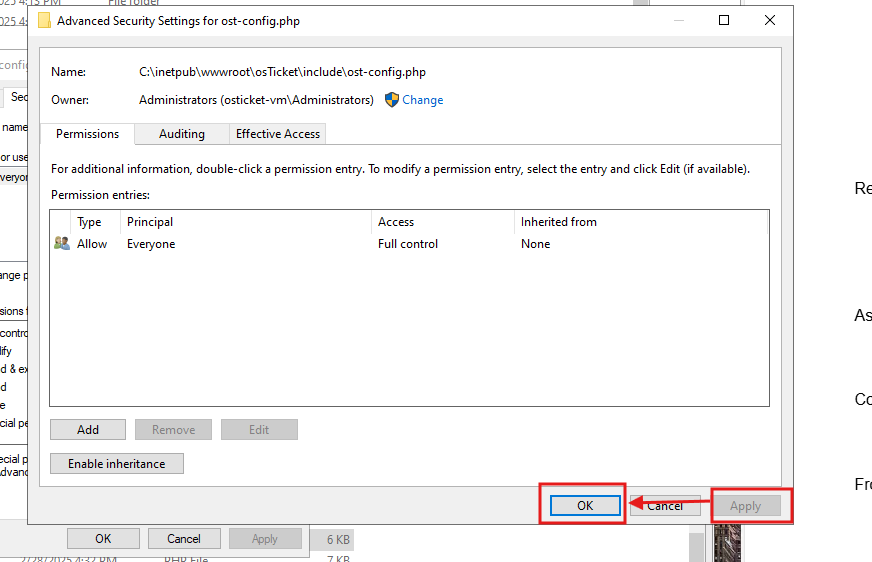Viewport: 872px width, 562px height.
Task: Click the shield icon next to Change
Action: point(392,100)
